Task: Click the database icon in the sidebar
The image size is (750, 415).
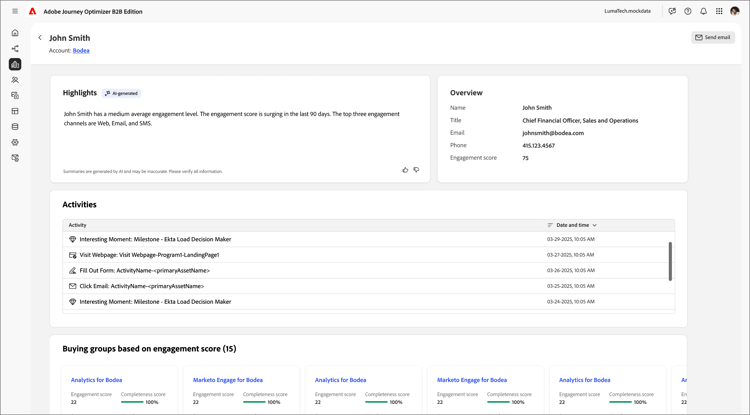Action: [x=15, y=127]
